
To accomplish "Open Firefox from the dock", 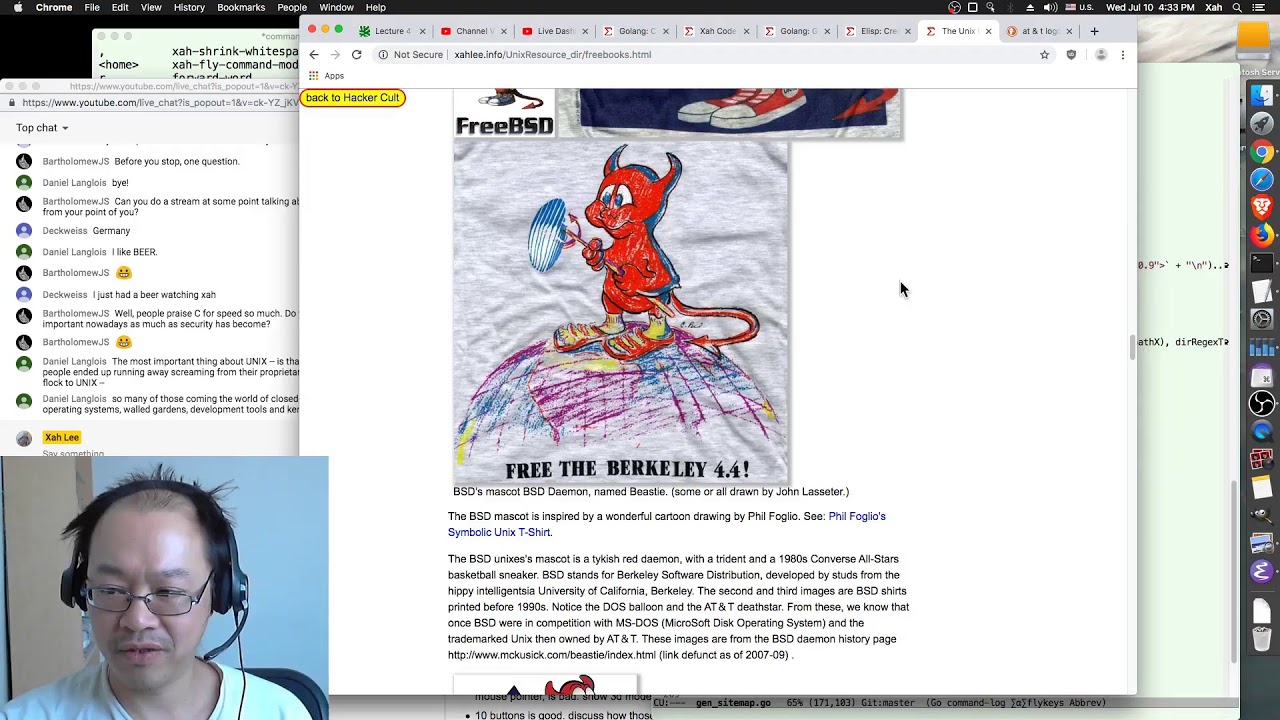I will pos(1262,236).
